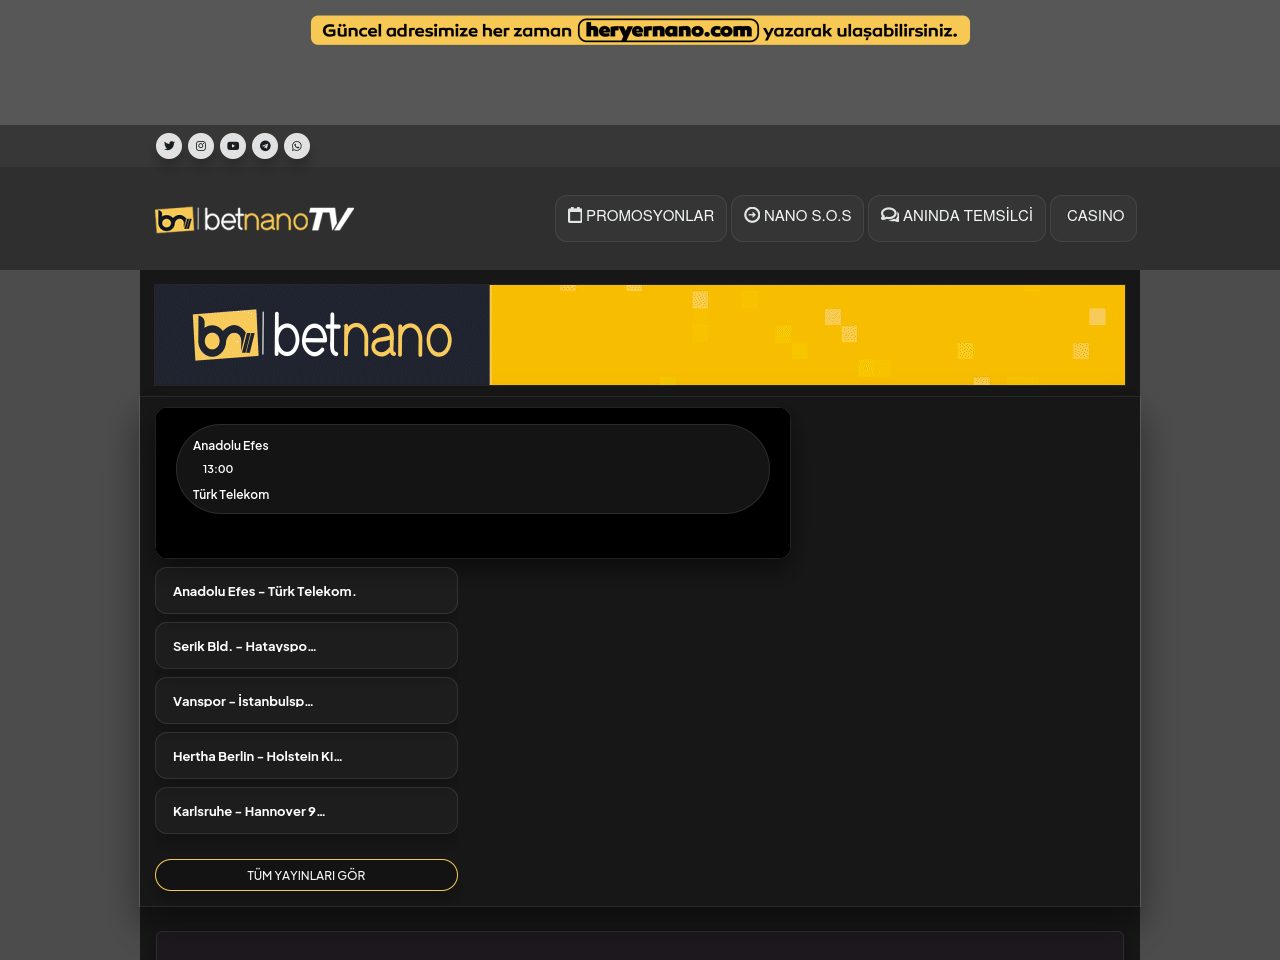Open the Telegram social icon
Image resolution: width=1280 pixels, height=960 pixels.
point(265,146)
